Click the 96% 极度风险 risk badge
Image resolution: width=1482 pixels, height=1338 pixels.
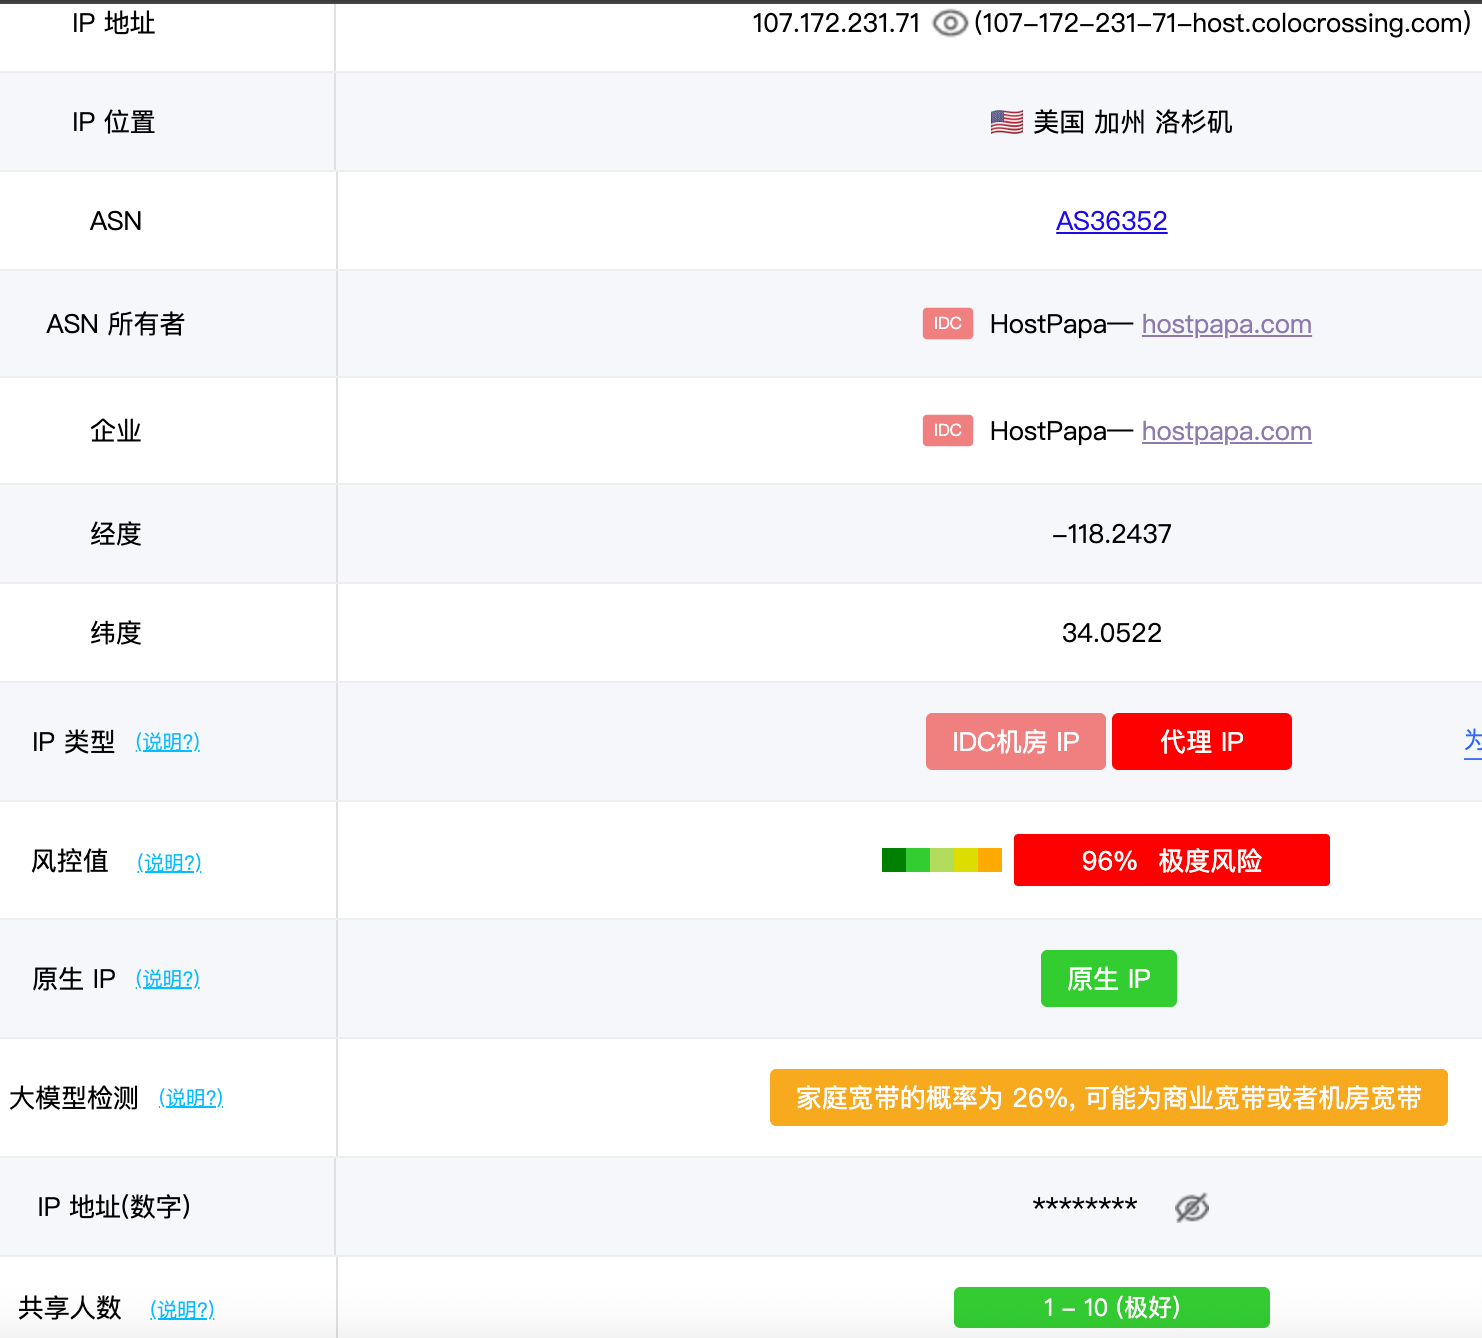(x=1171, y=860)
